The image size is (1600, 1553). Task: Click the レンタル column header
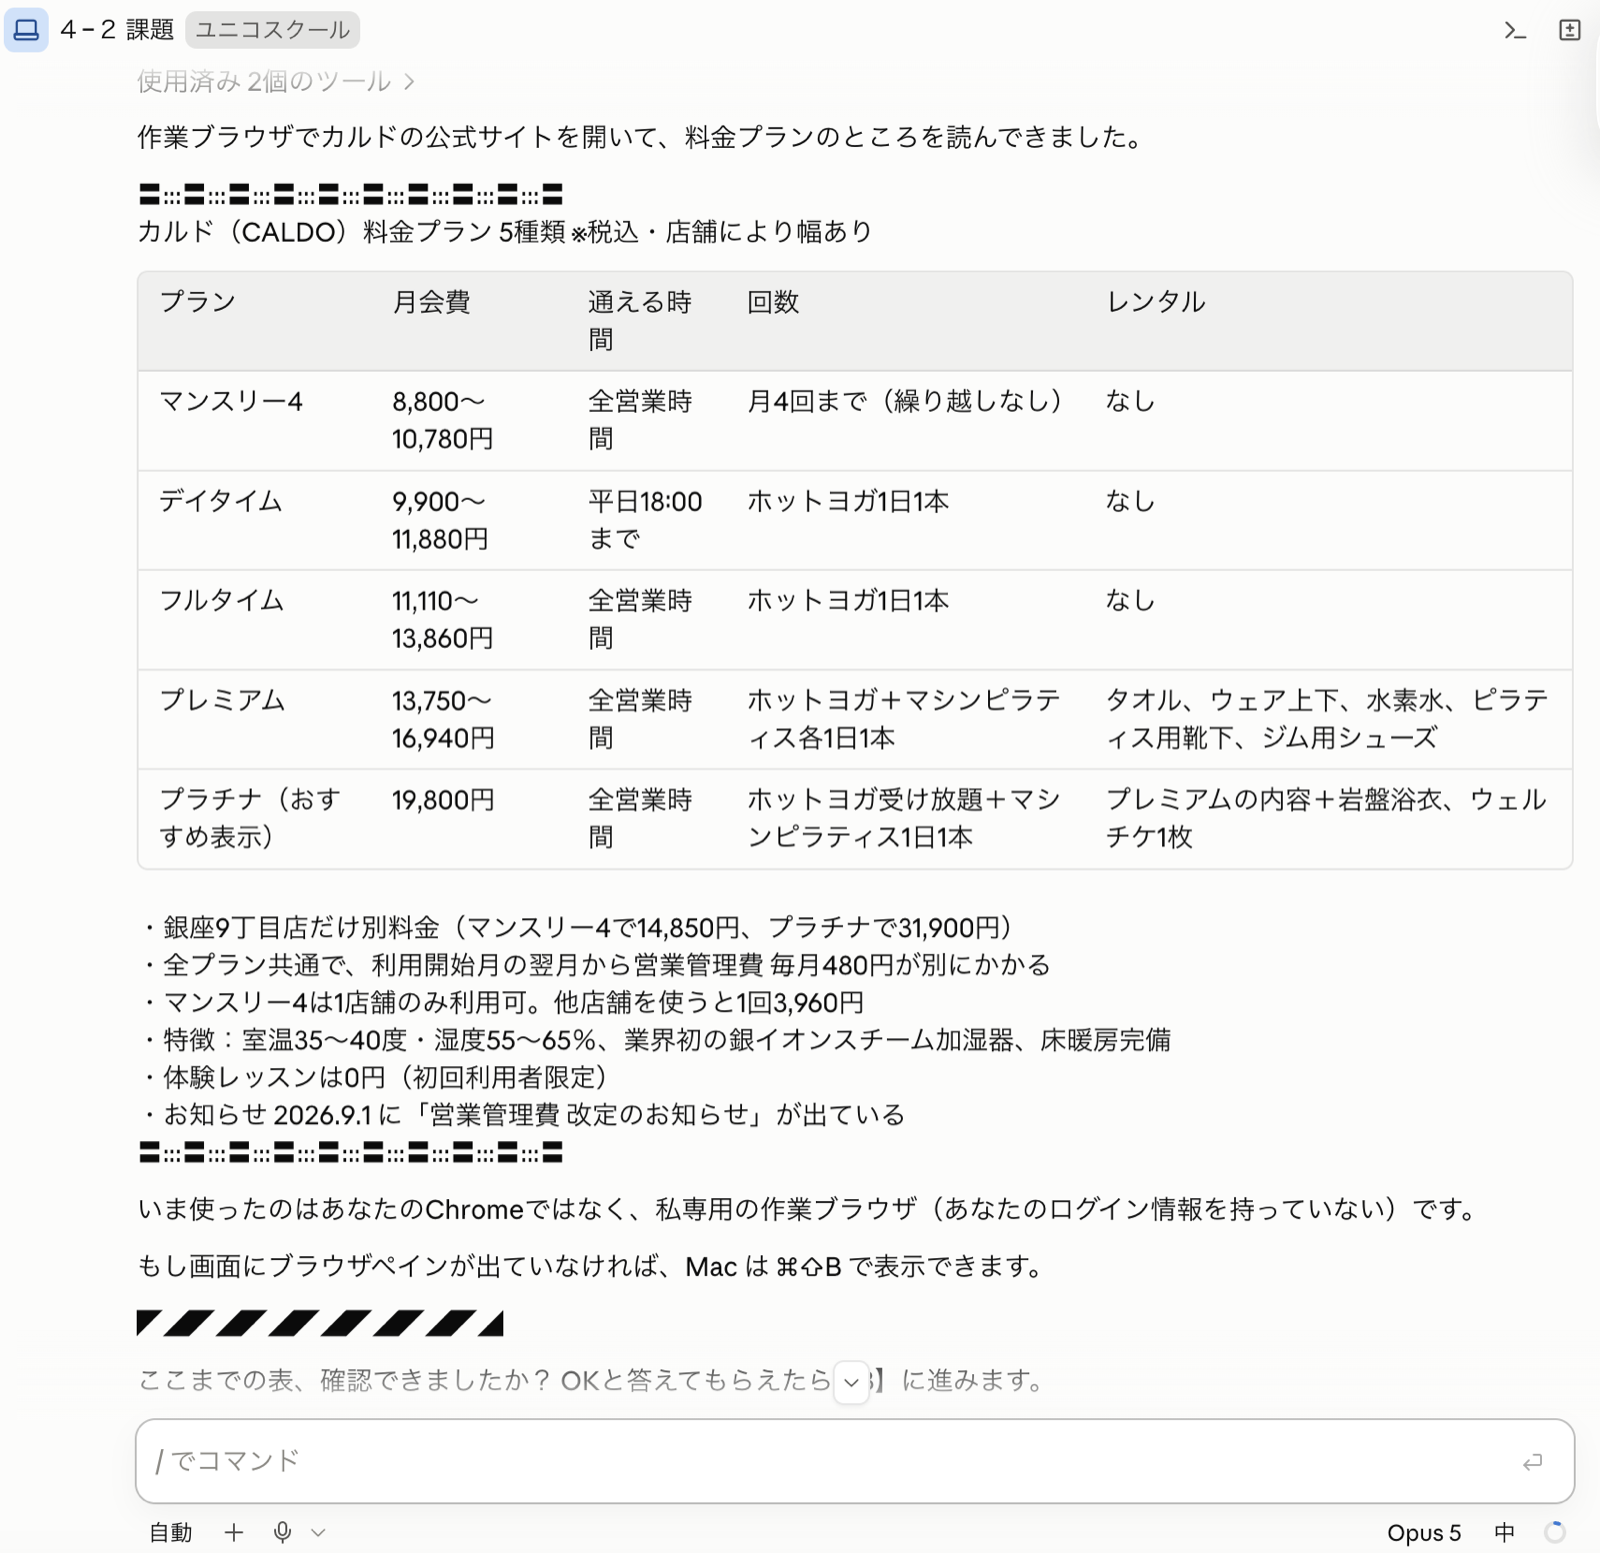pyautogui.click(x=1156, y=302)
